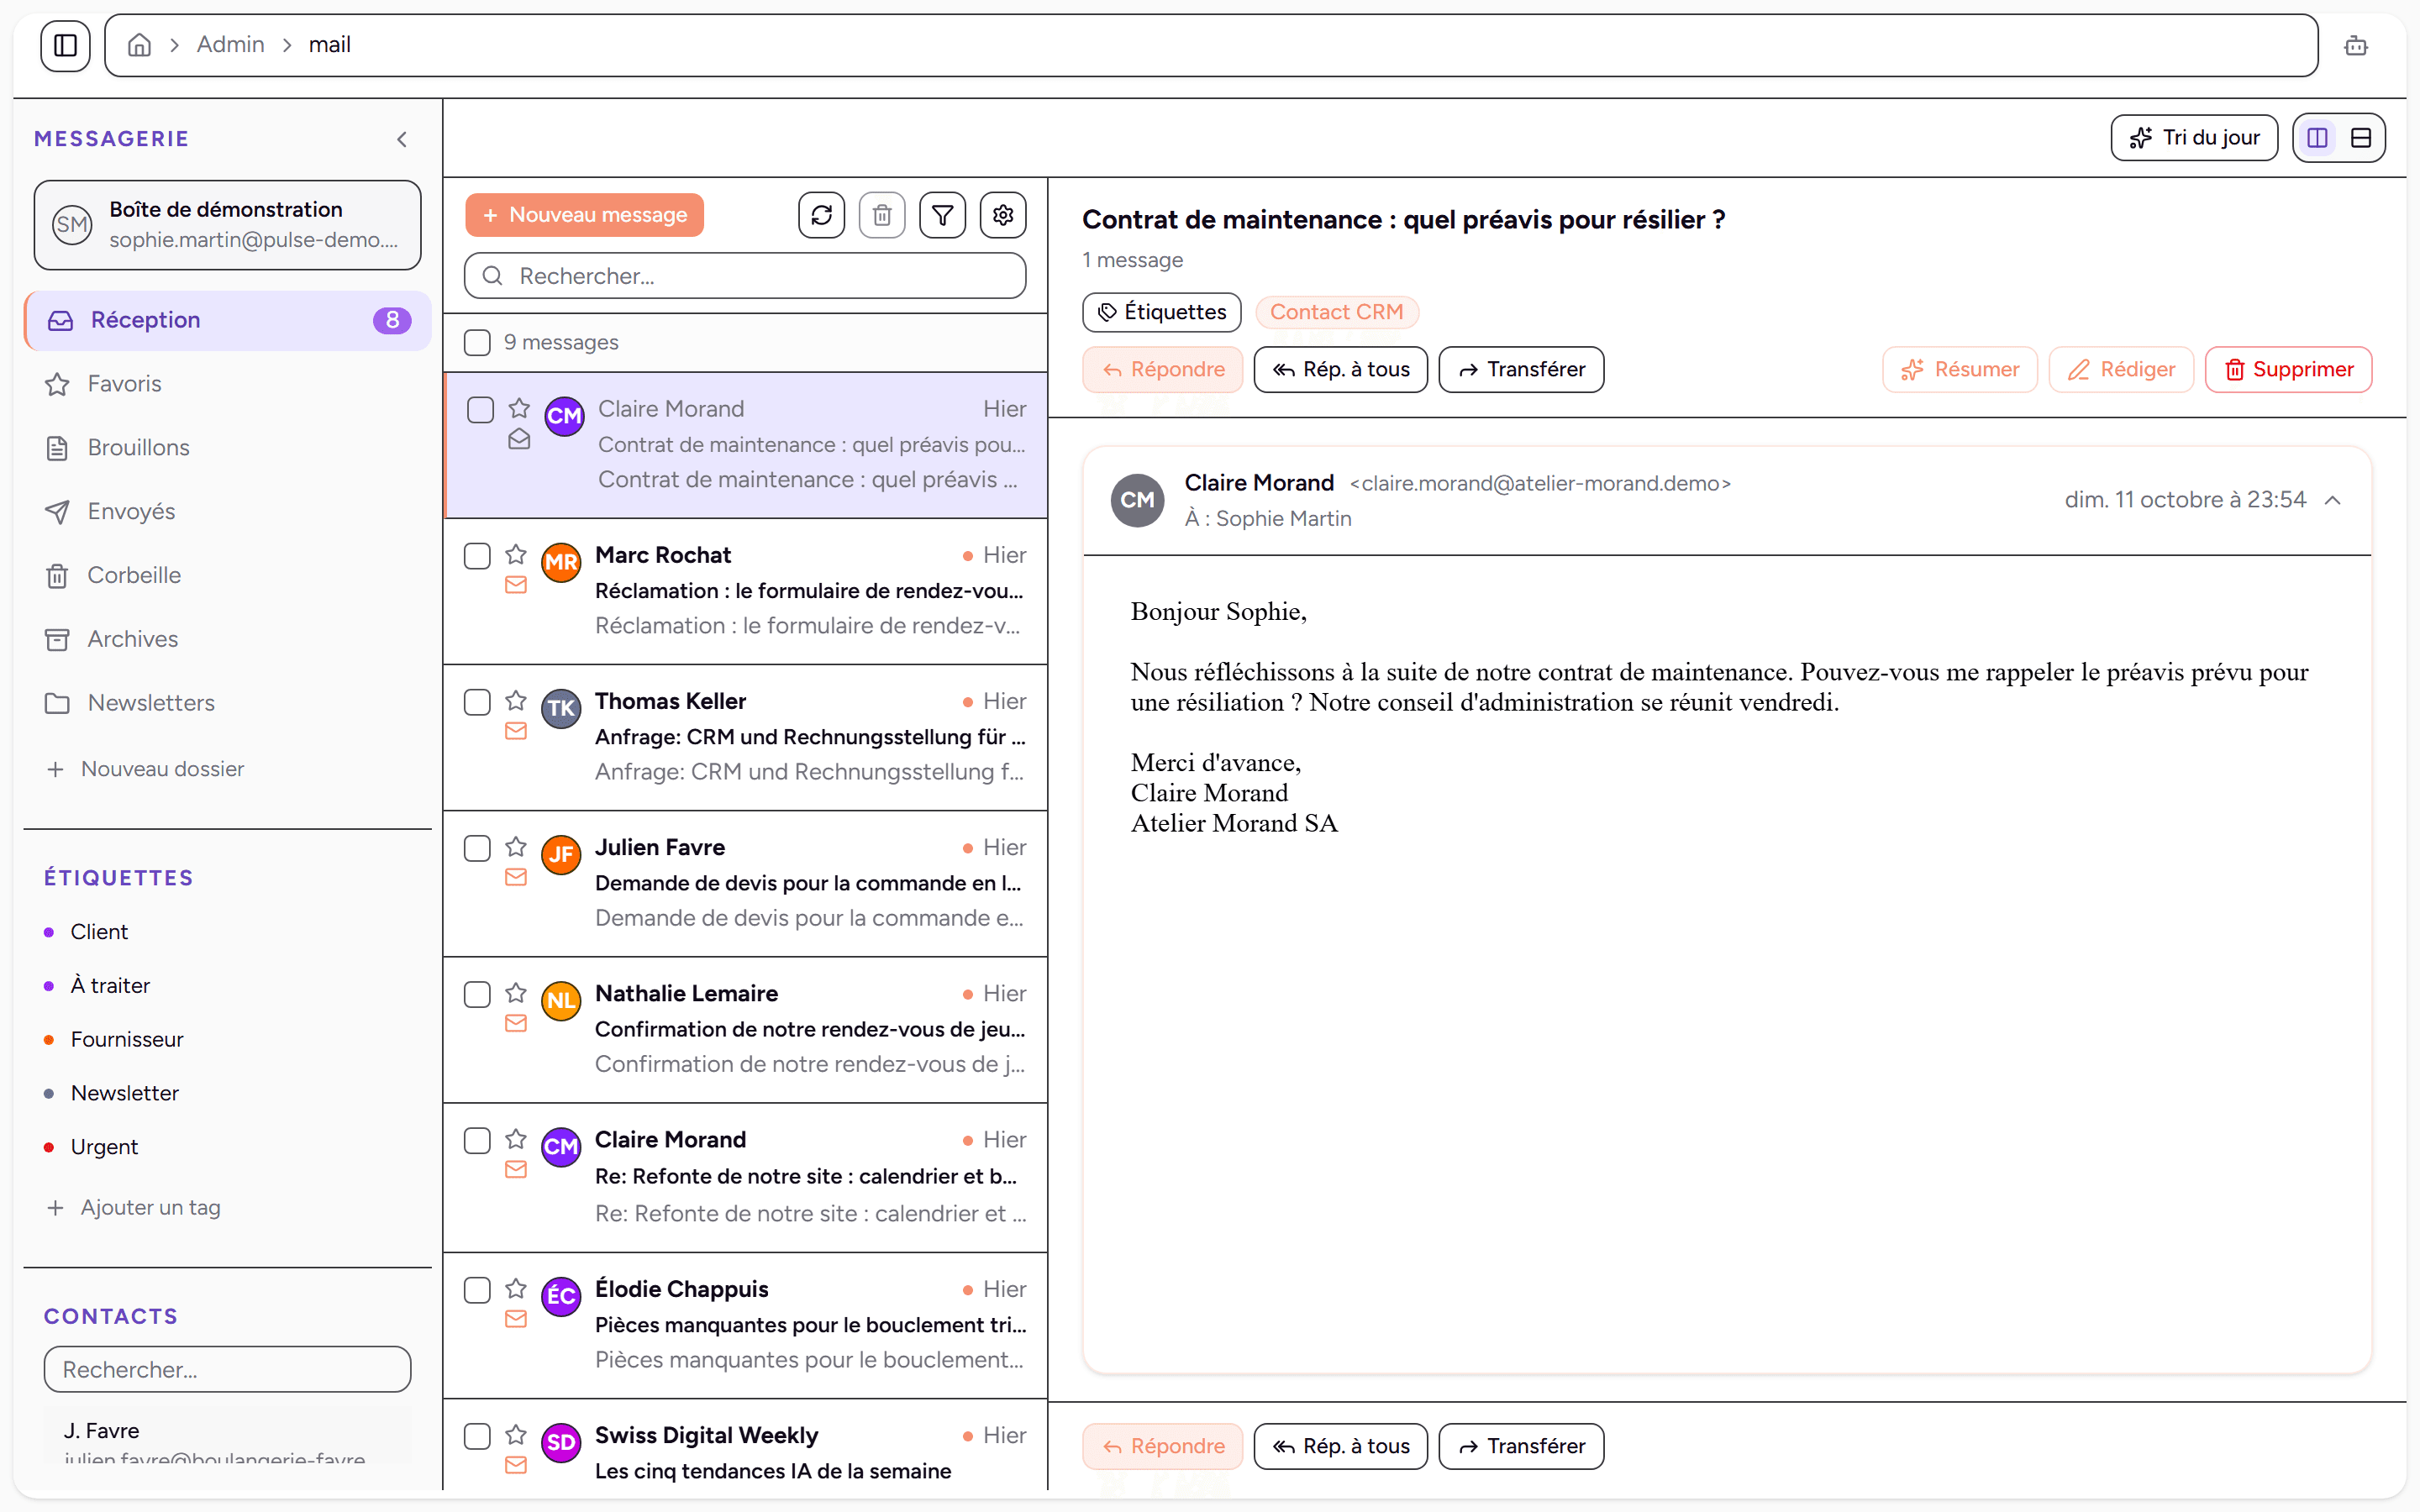Refresh the message list
This screenshot has width=2420, height=1512.
822,215
